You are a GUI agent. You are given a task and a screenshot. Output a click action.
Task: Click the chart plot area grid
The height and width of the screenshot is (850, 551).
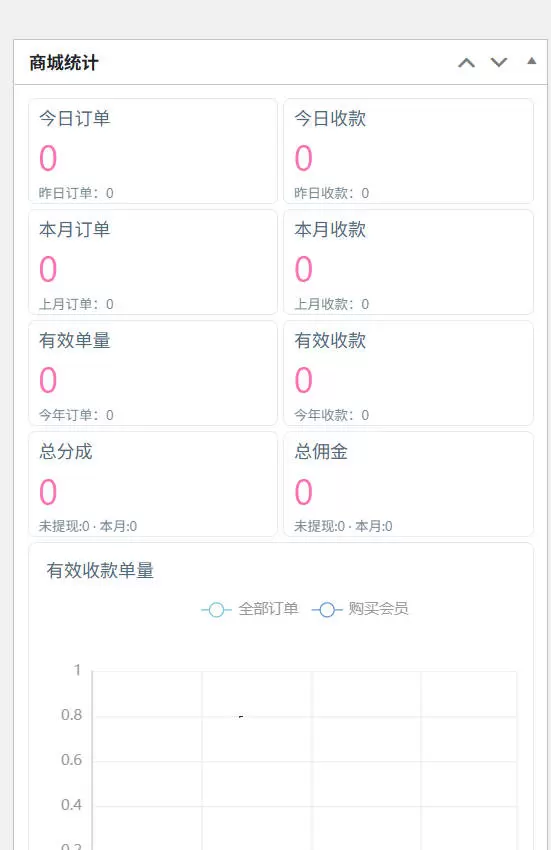coord(305,760)
